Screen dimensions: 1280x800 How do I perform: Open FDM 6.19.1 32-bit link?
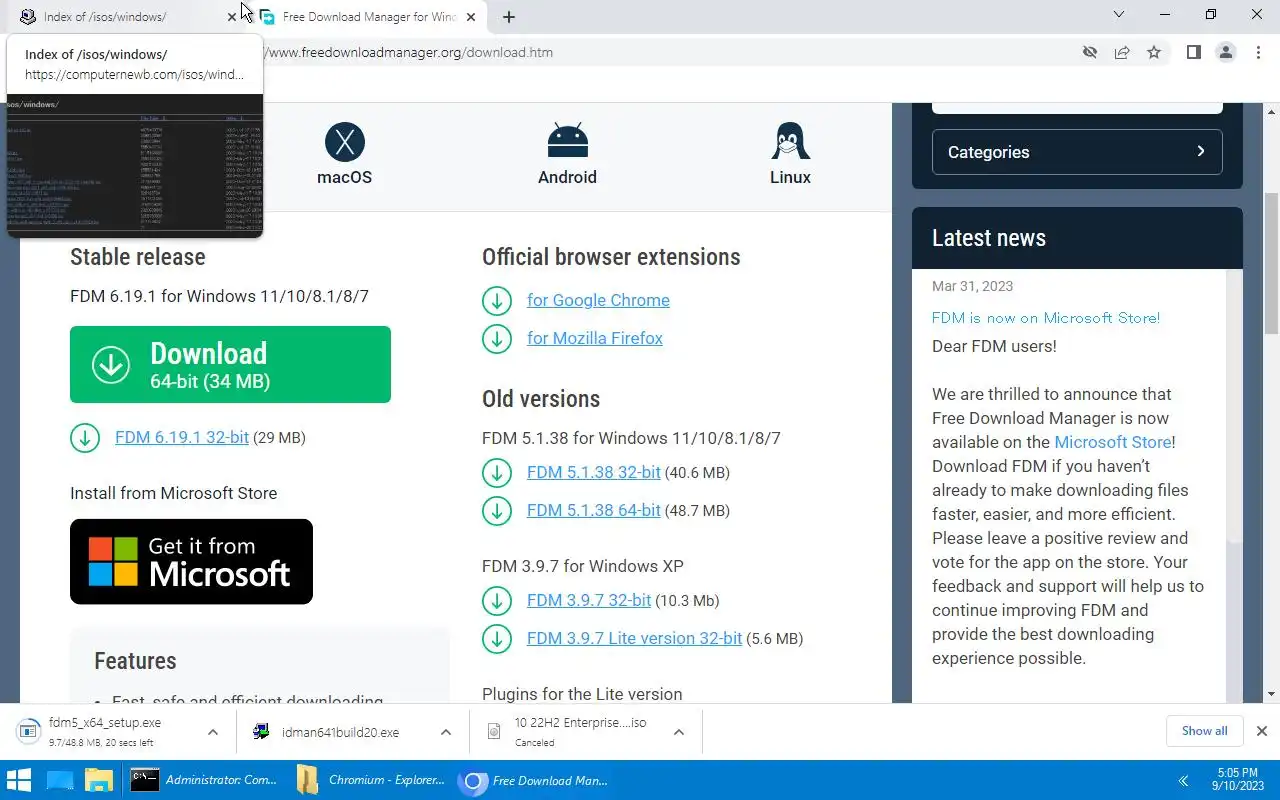coord(182,437)
